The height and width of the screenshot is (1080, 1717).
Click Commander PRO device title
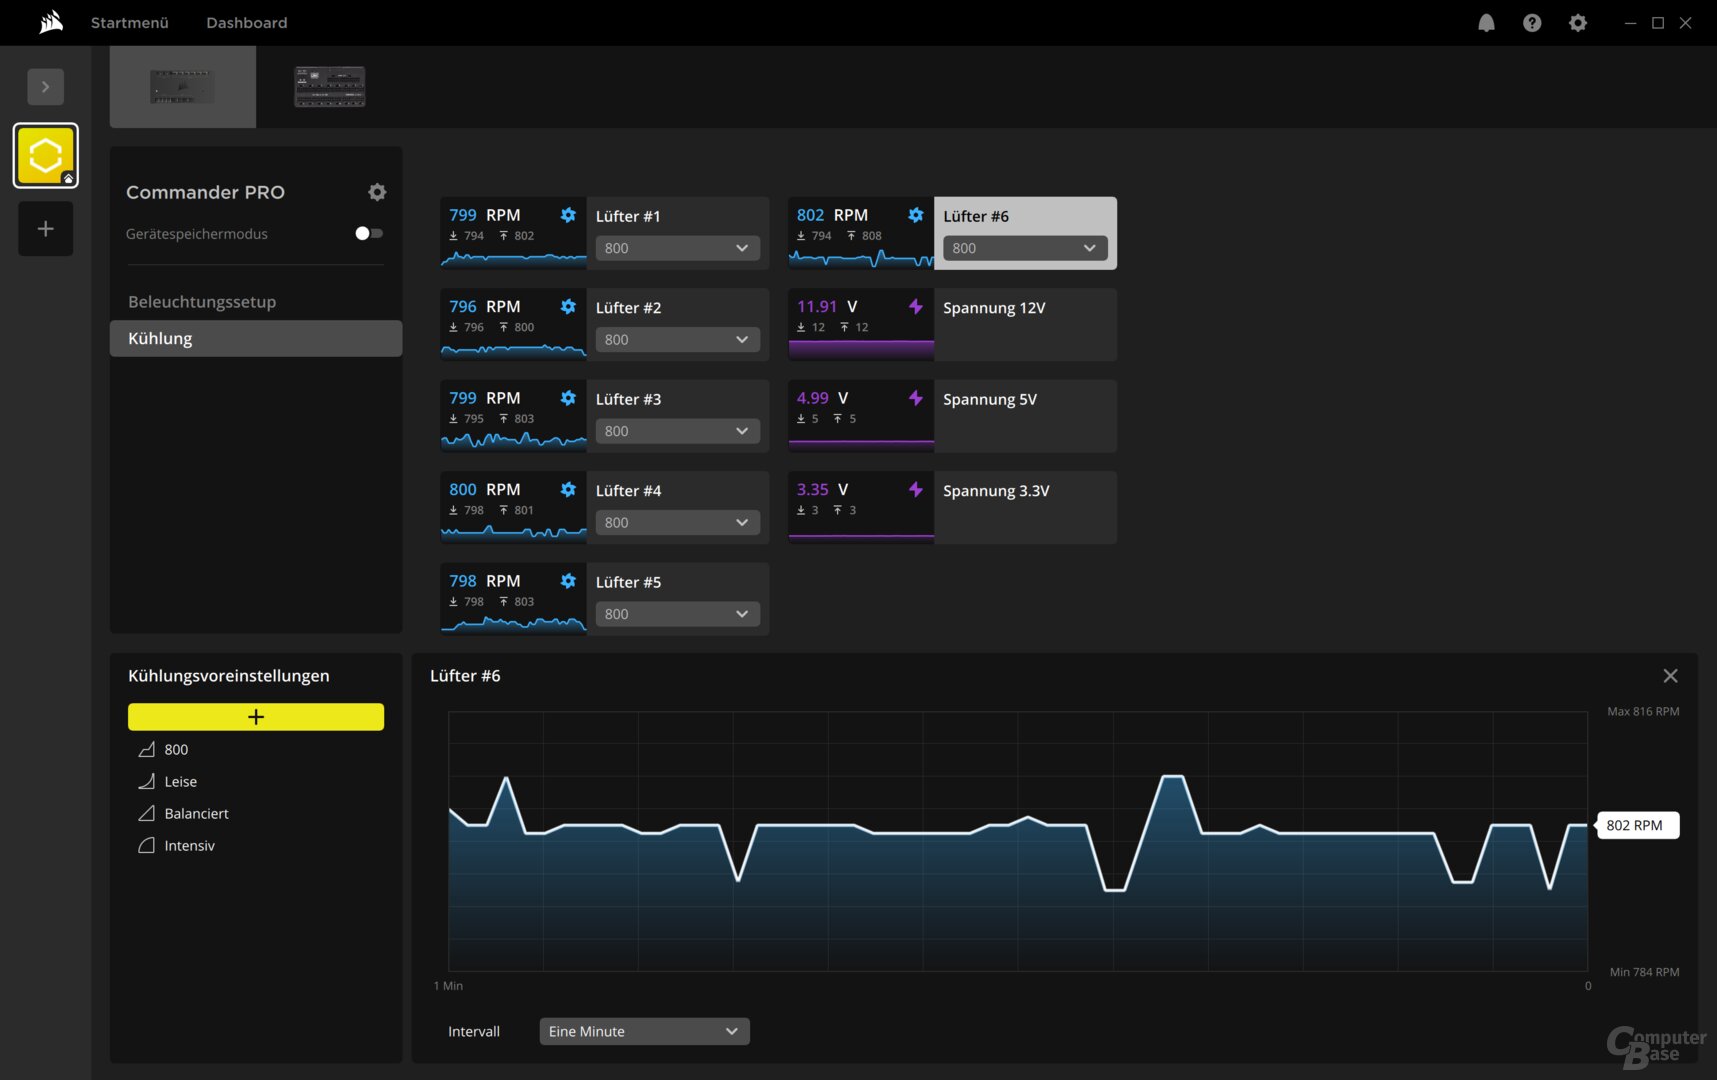pos(205,192)
